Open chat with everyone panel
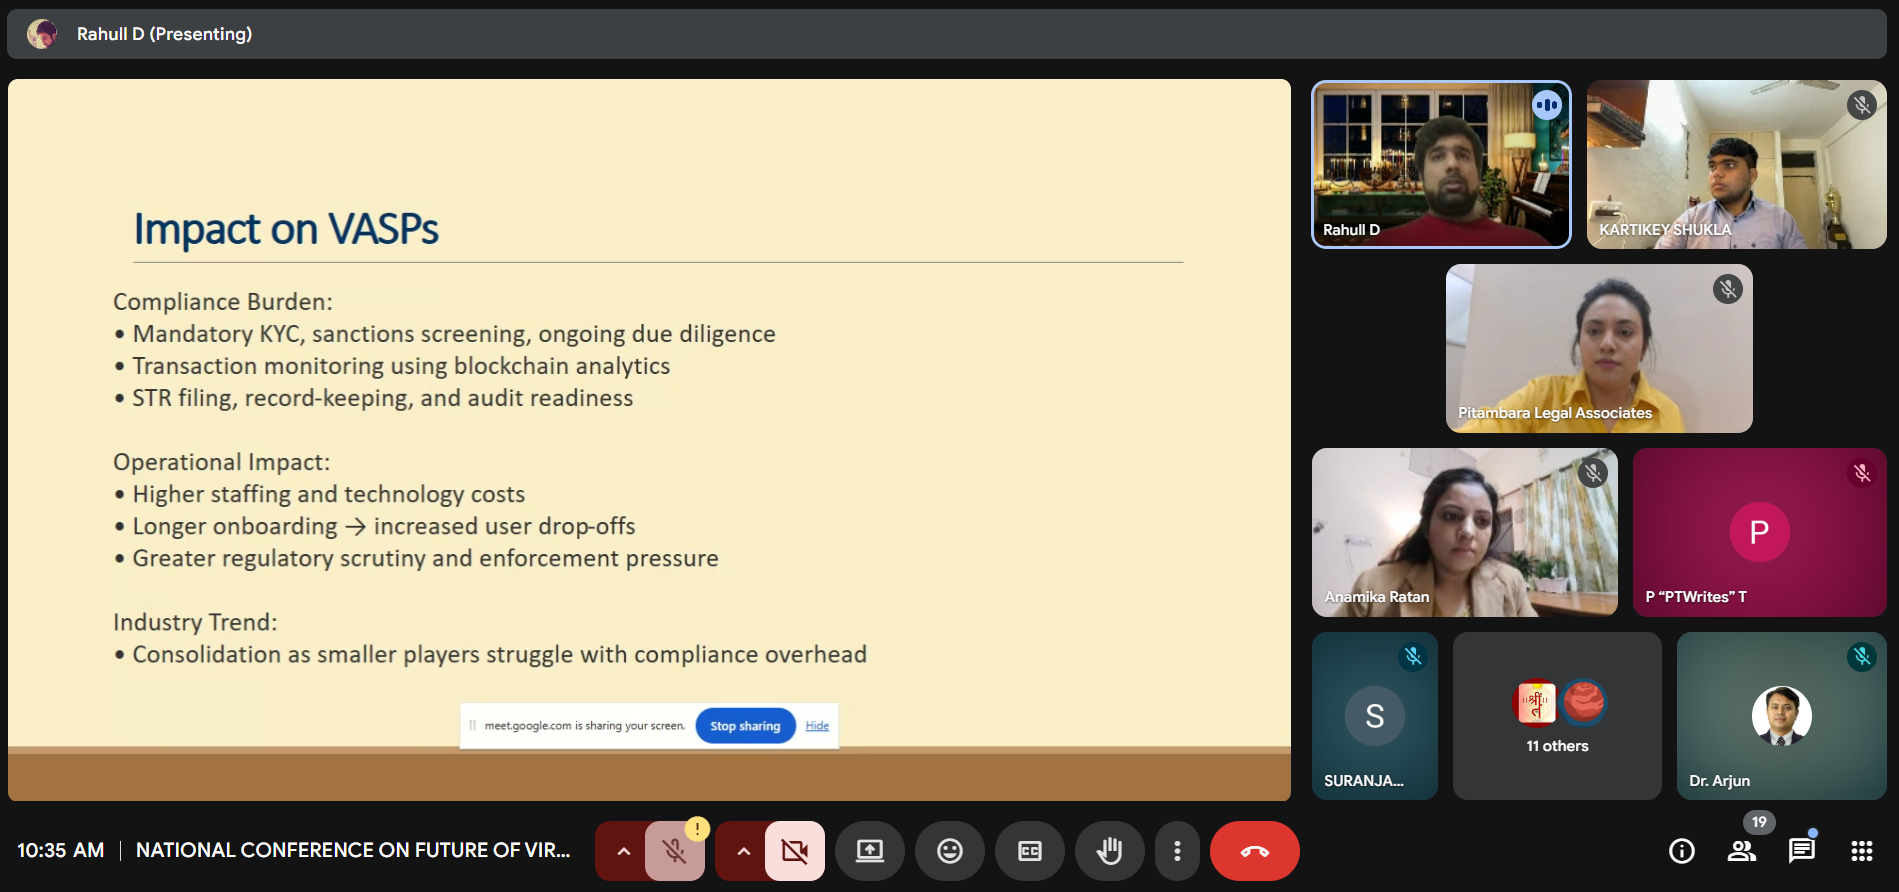Image resolution: width=1899 pixels, height=892 pixels. (x=1801, y=851)
